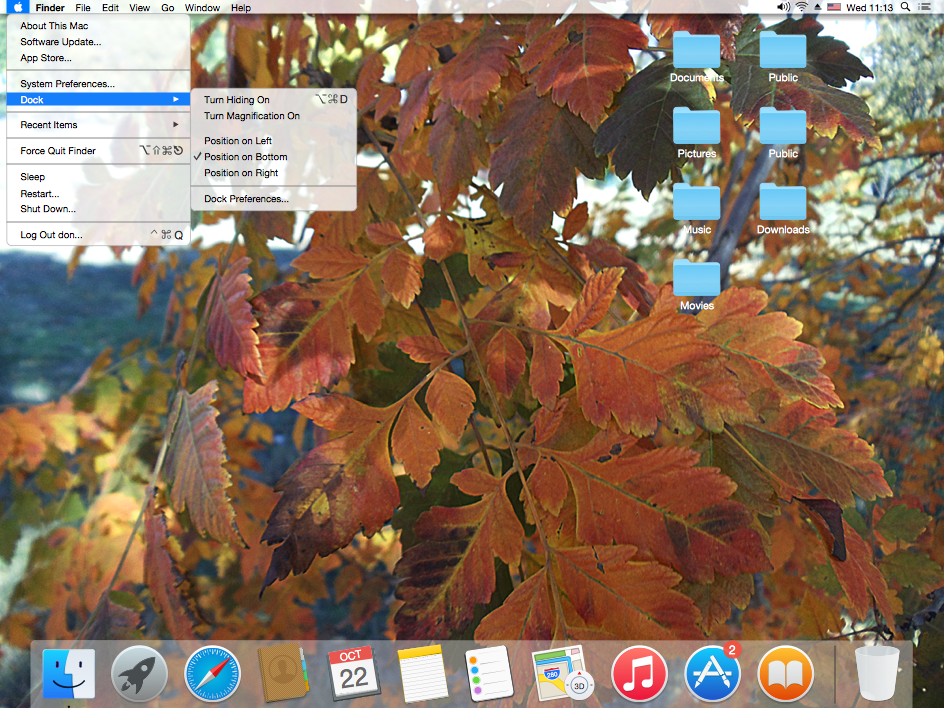
Task: Open System Preferences from Apple menu
Action: 67,84
